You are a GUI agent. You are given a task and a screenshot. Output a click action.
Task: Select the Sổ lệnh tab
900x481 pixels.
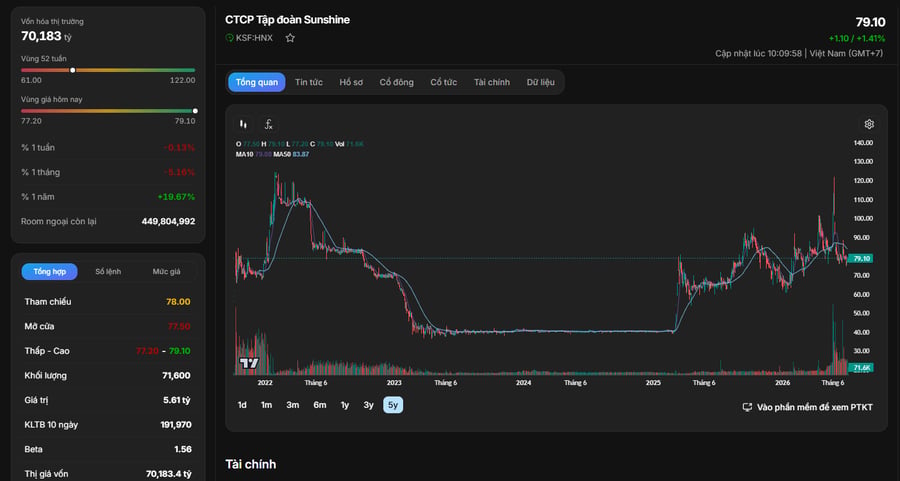(x=108, y=271)
